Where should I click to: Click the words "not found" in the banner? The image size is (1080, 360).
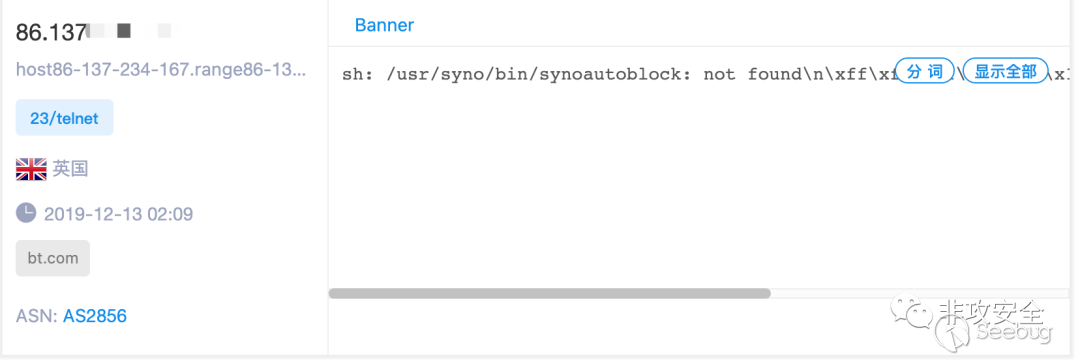point(748,74)
